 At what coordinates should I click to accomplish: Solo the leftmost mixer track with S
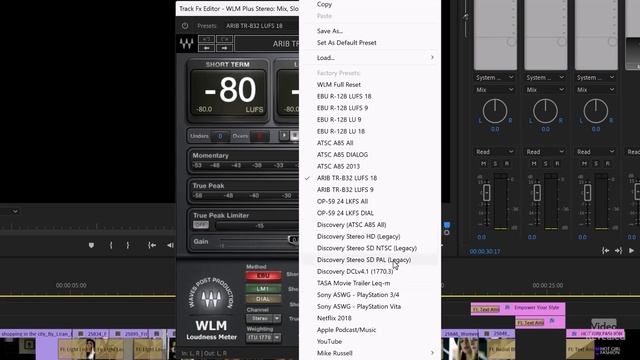495,163
